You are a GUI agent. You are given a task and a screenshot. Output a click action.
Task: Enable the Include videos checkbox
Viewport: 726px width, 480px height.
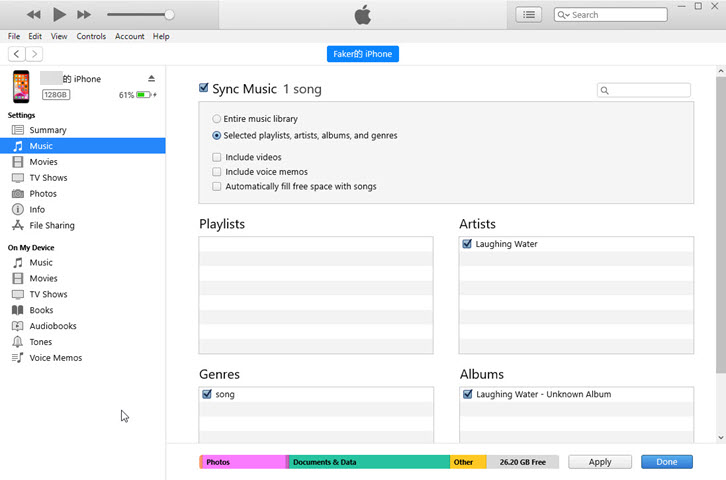pyautogui.click(x=217, y=157)
